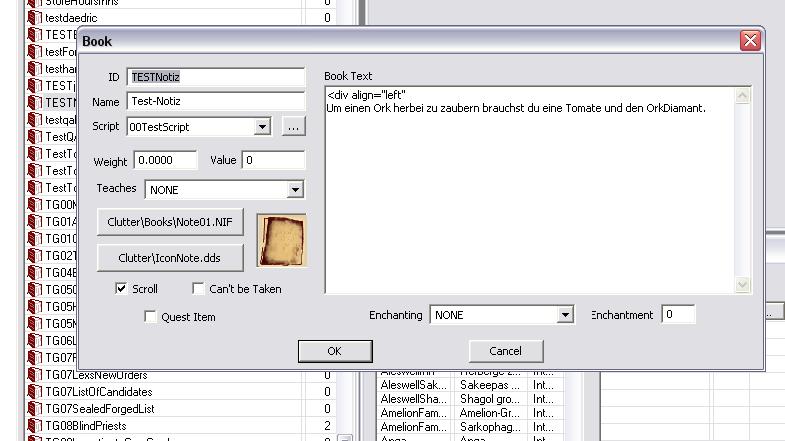The height and width of the screenshot is (441, 785).
Task: Click the ID field containing TESTNotiz
Action: (216, 77)
